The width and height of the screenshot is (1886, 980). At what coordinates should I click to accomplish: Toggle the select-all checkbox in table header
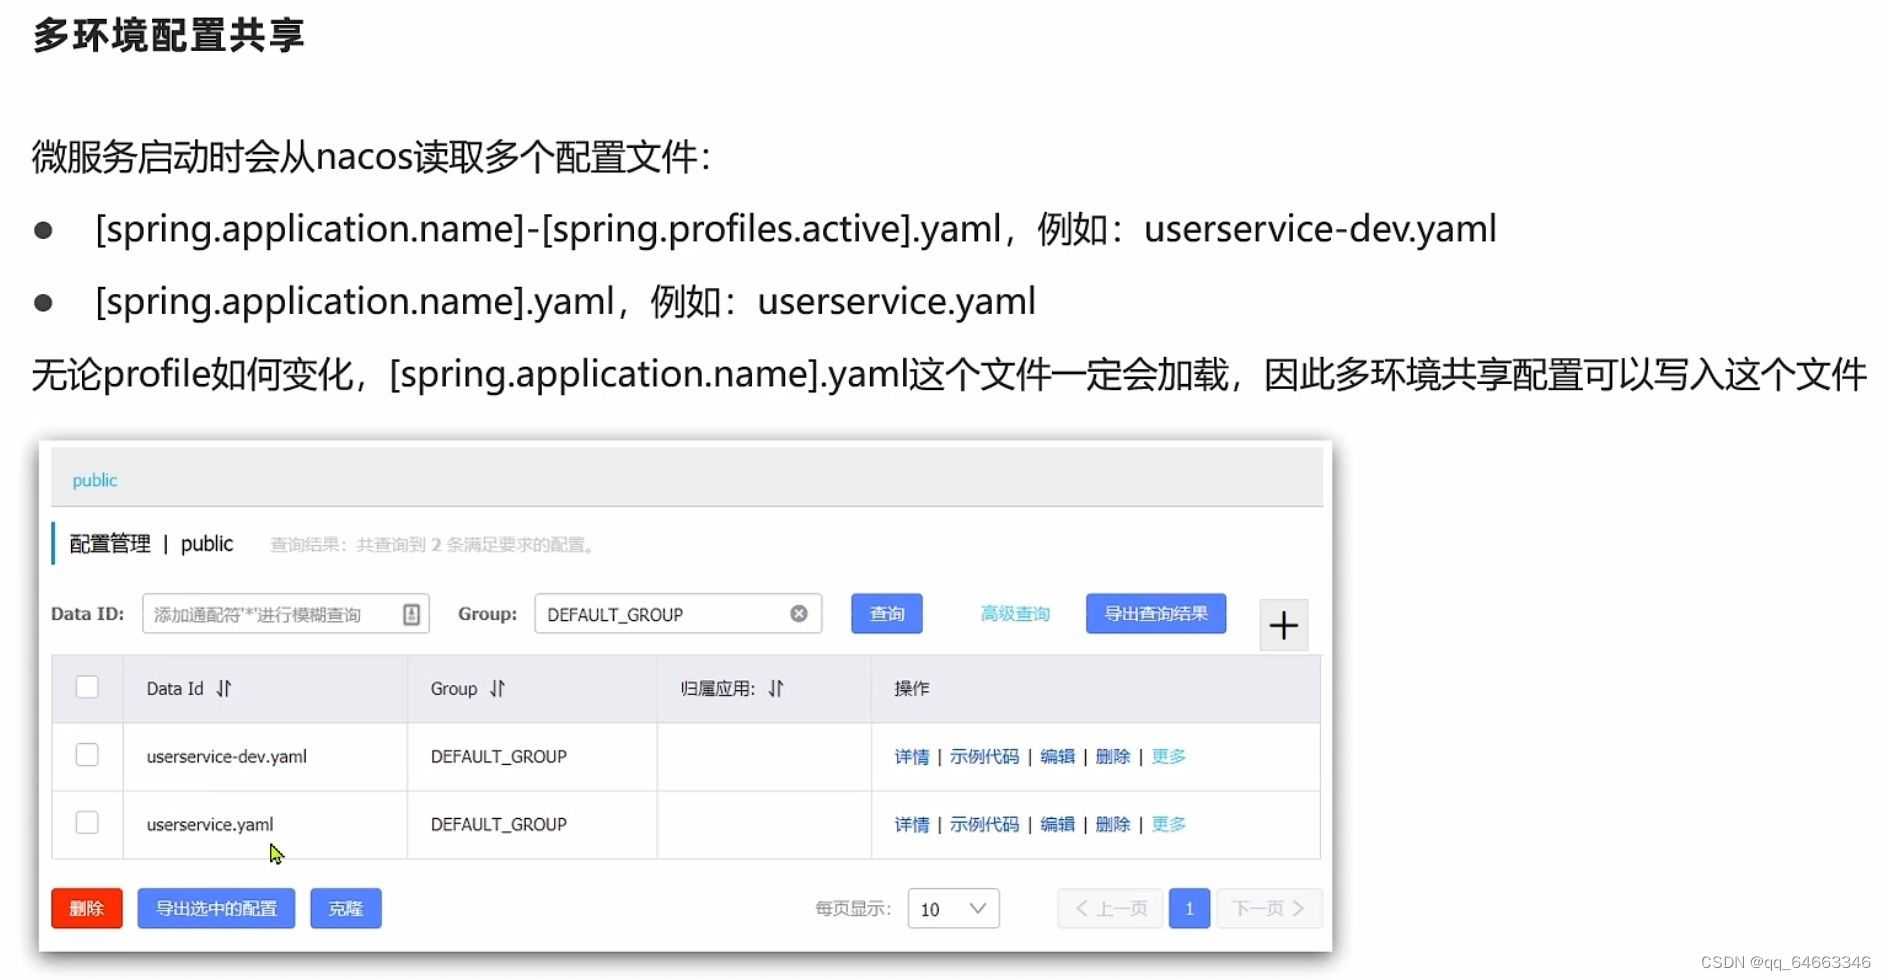point(87,687)
